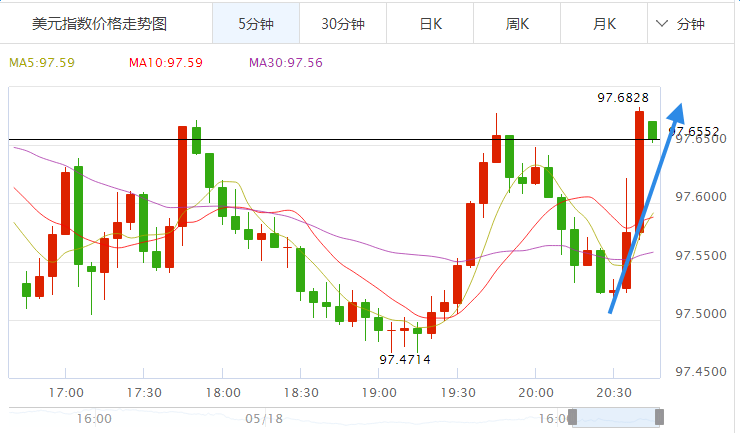
Task: Switch to the 月K monthly view
Action: tap(605, 23)
